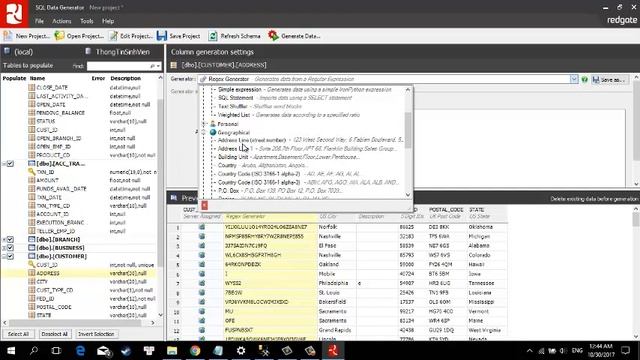Collapse the [dbo].[ACC_TRA...] table node
Image resolution: width=640 pixels, height=360 pixels.
(4, 164)
